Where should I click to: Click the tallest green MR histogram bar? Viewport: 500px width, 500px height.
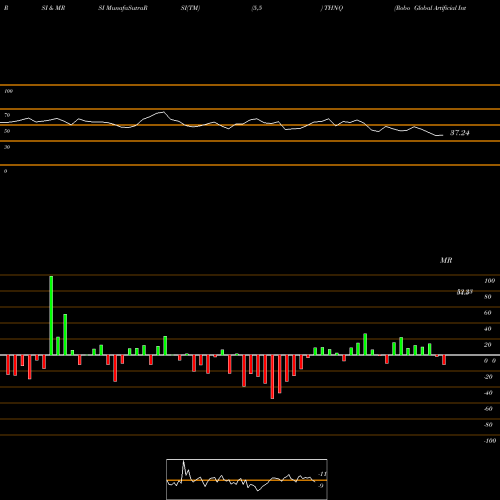51,315
